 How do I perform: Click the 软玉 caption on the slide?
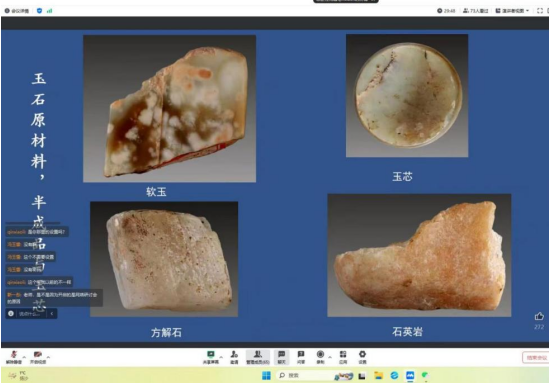pyautogui.click(x=157, y=192)
